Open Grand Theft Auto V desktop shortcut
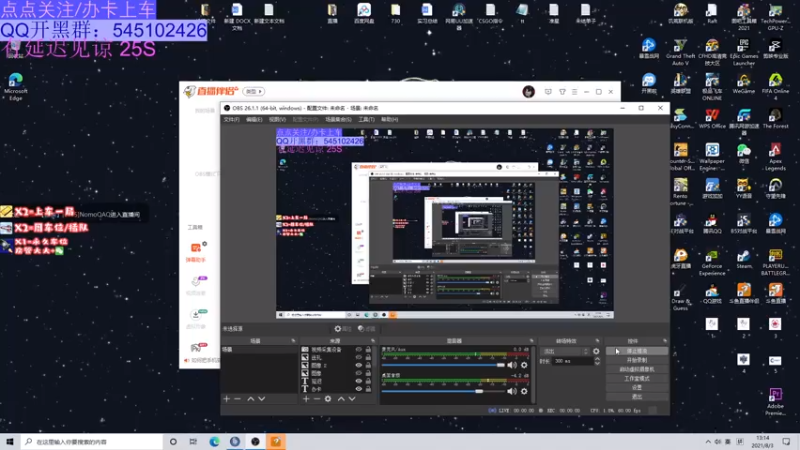The width and height of the screenshot is (800, 450). coord(680,53)
